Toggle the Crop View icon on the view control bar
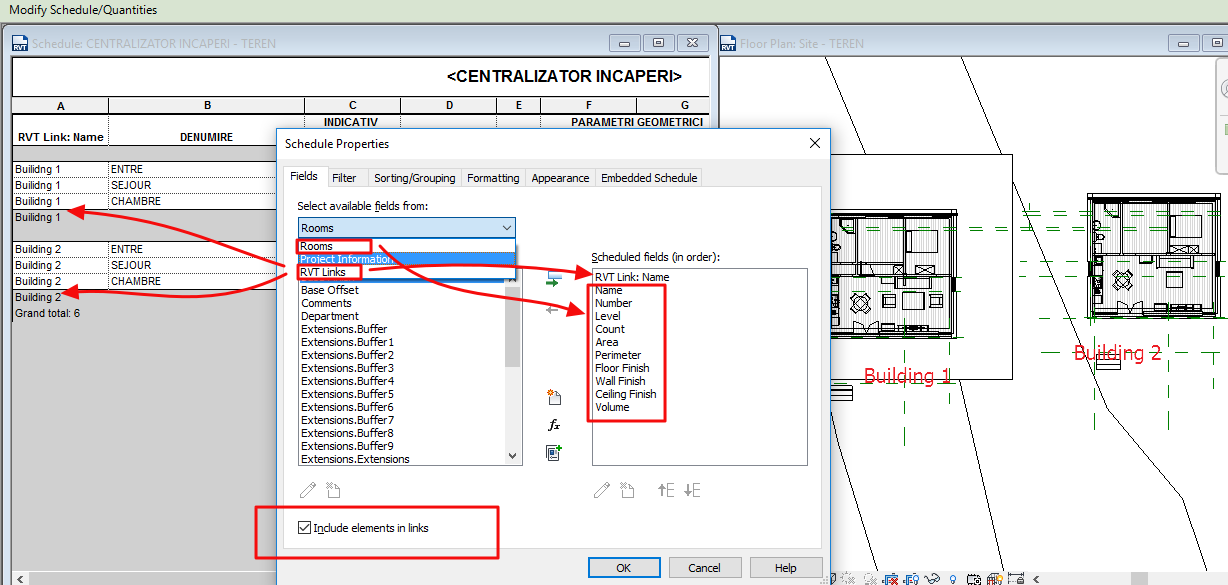 pyautogui.click(x=891, y=577)
